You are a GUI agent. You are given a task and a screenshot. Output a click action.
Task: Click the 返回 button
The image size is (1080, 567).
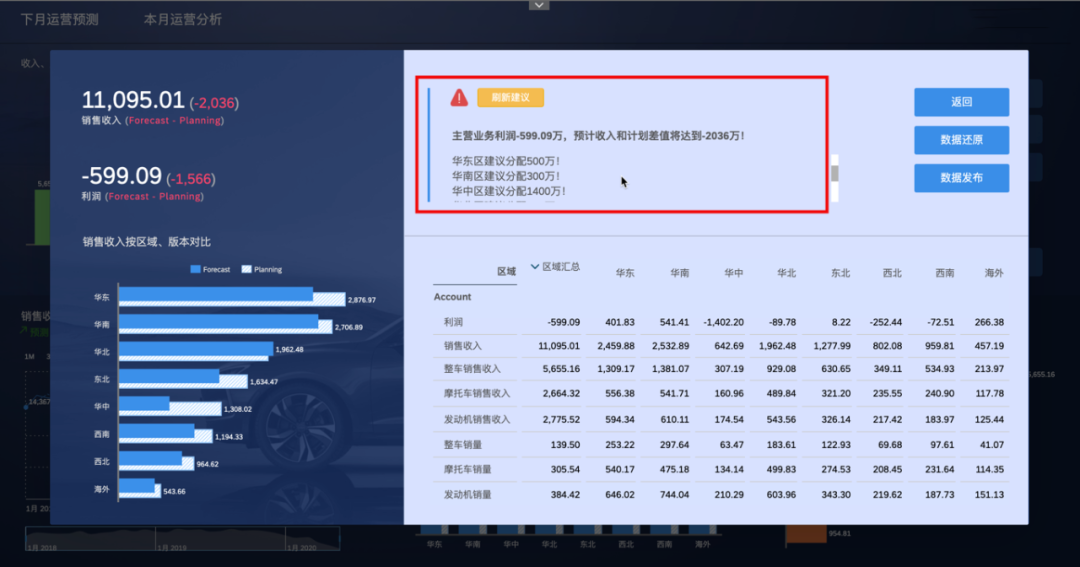point(962,102)
